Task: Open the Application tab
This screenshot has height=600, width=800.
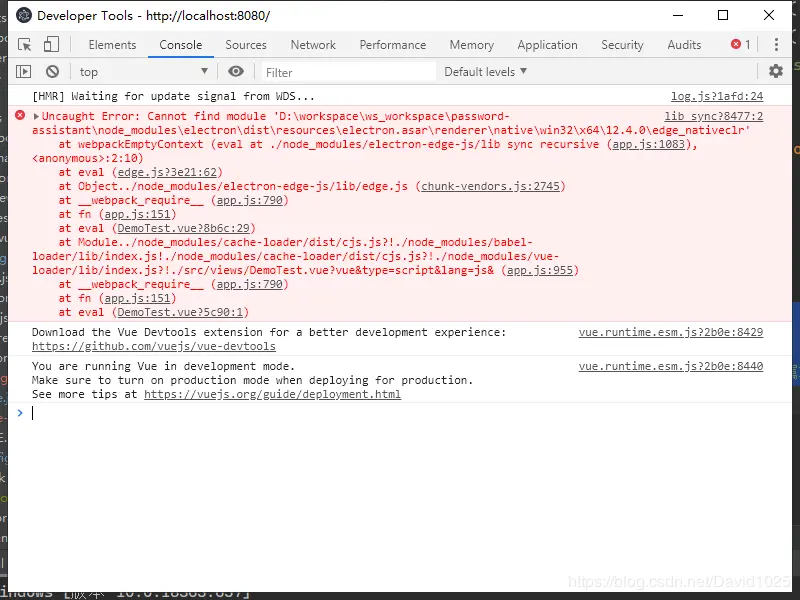Action: (547, 45)
